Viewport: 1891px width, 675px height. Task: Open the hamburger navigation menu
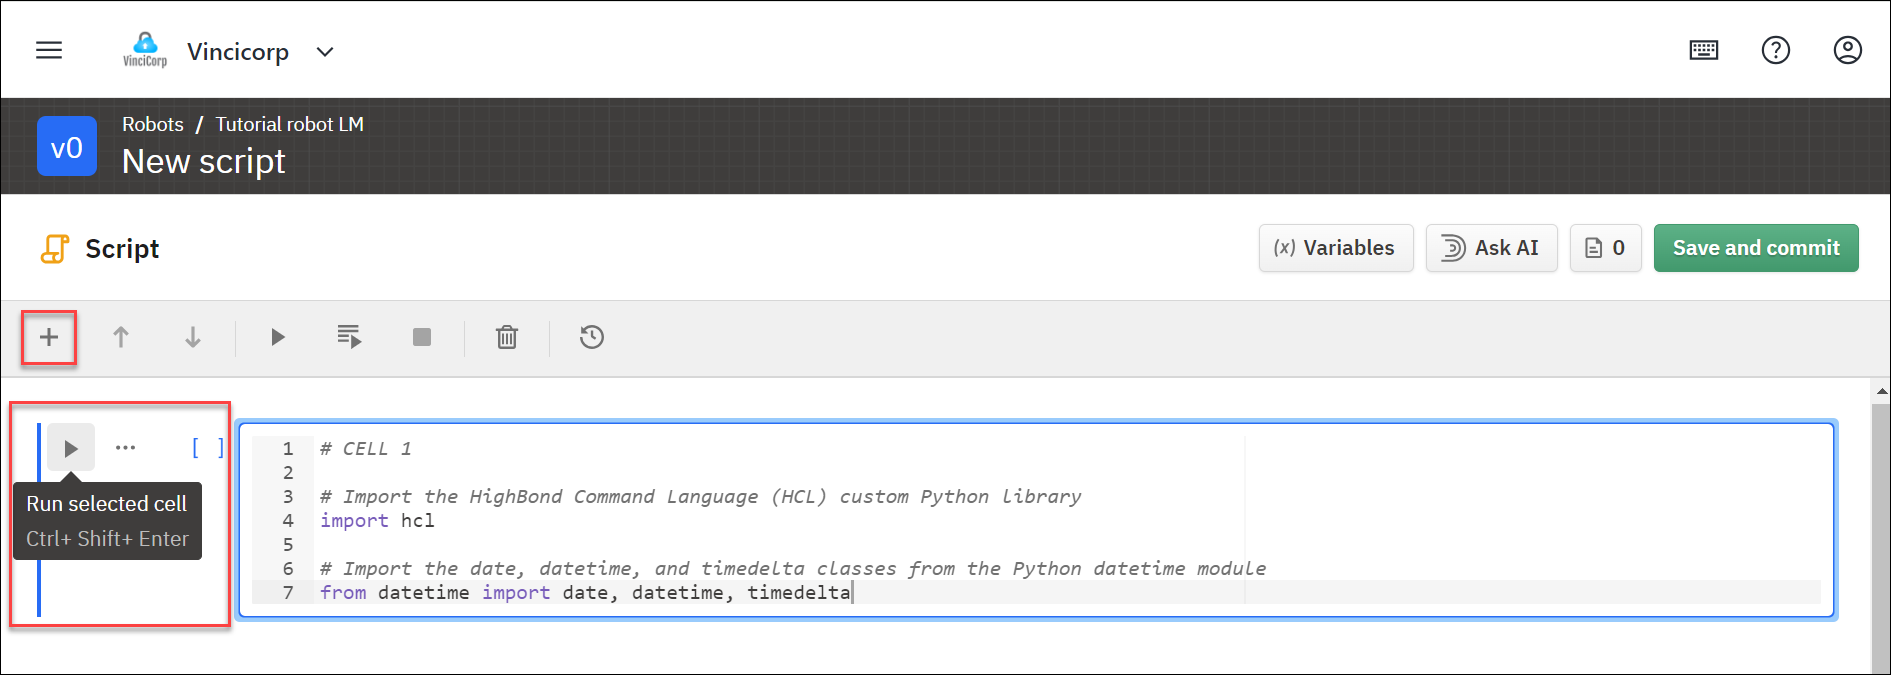(x=49, y=50)
